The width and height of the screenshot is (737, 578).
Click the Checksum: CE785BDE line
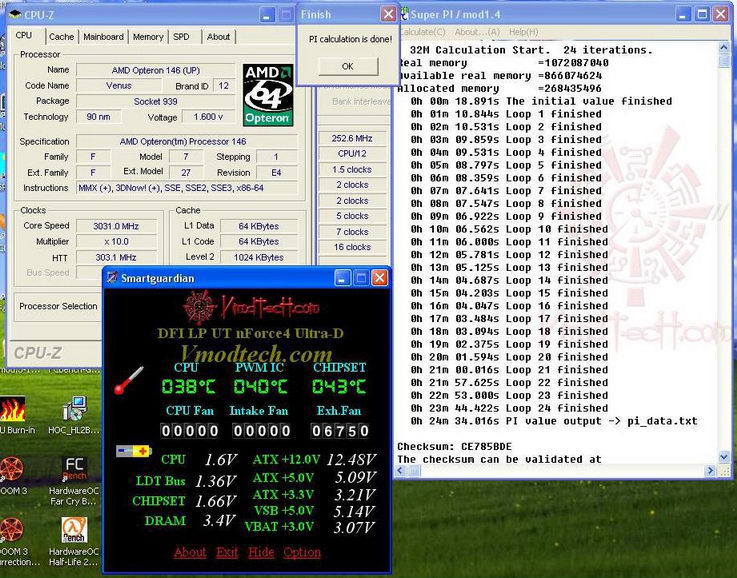[x=455, y=446]
